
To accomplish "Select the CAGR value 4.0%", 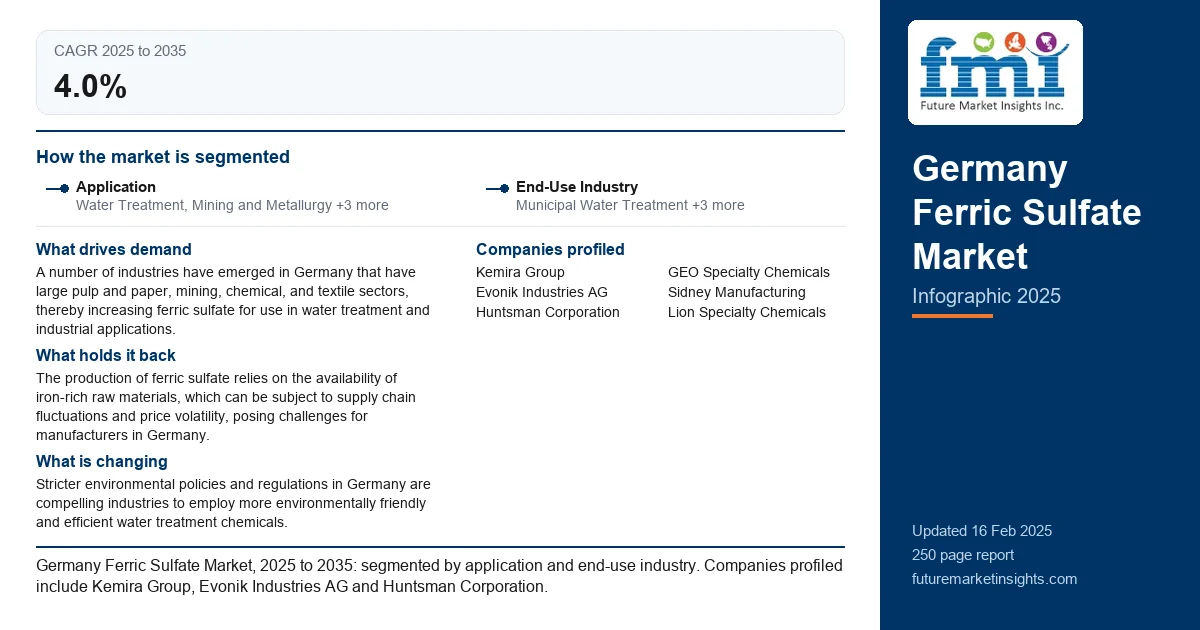I will point(90,87).
